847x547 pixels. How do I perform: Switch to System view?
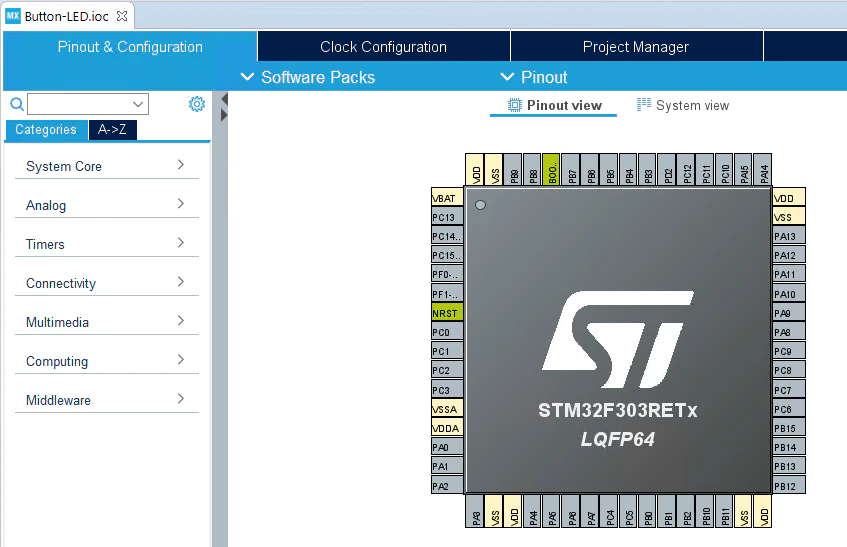point(683,105)
